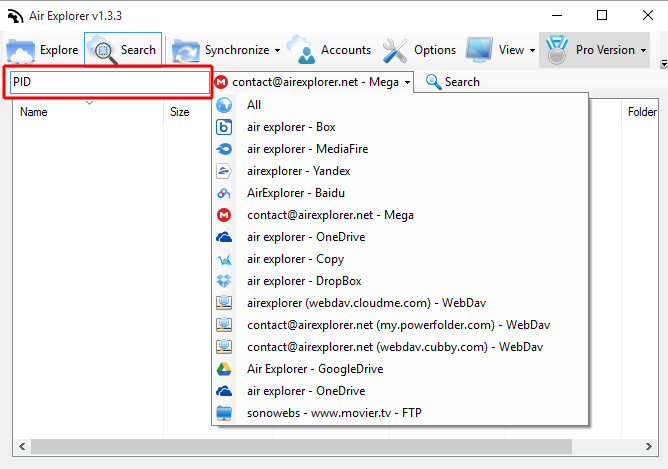Expand the Synchronize dropdown arrow
668x469 pixels.
pyautogui.click(x=277, y=50)
